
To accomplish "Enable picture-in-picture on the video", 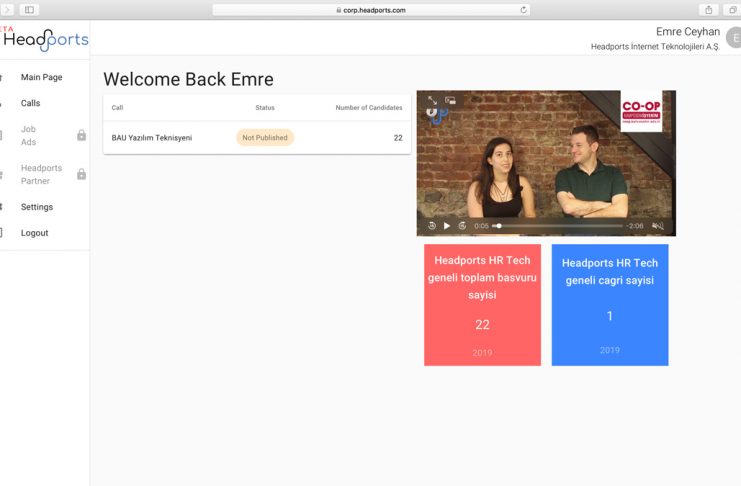I will click(450, 100).
